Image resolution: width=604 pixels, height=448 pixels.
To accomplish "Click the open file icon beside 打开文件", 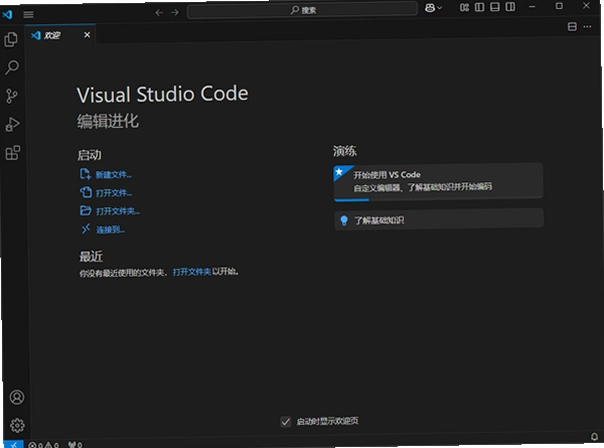I will tap(86, 192).
